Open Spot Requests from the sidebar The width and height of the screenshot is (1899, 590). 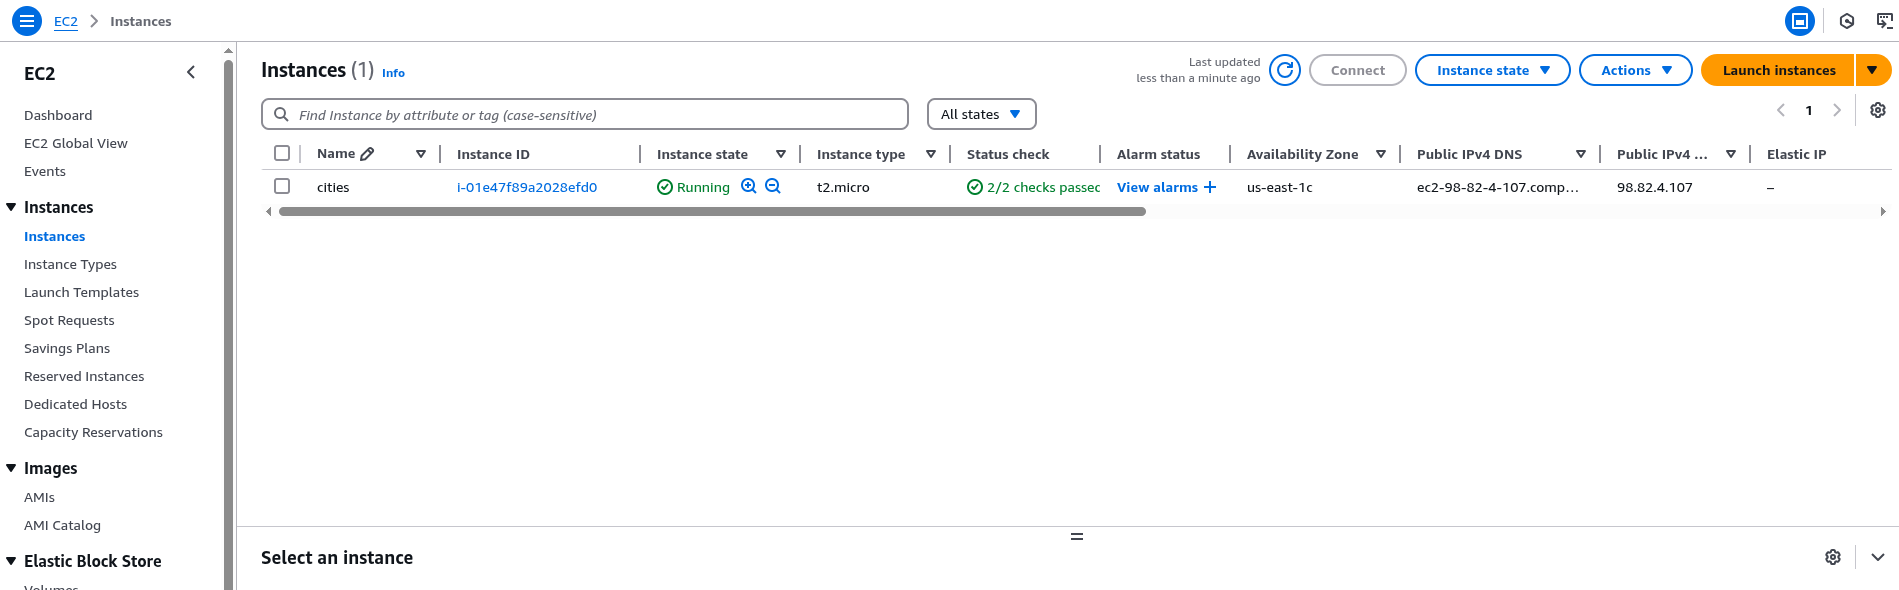[x=69, y=320]
